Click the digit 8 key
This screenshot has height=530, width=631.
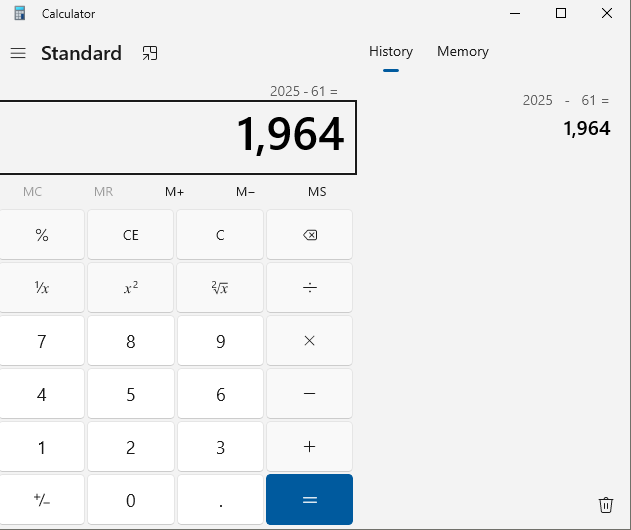131,341
